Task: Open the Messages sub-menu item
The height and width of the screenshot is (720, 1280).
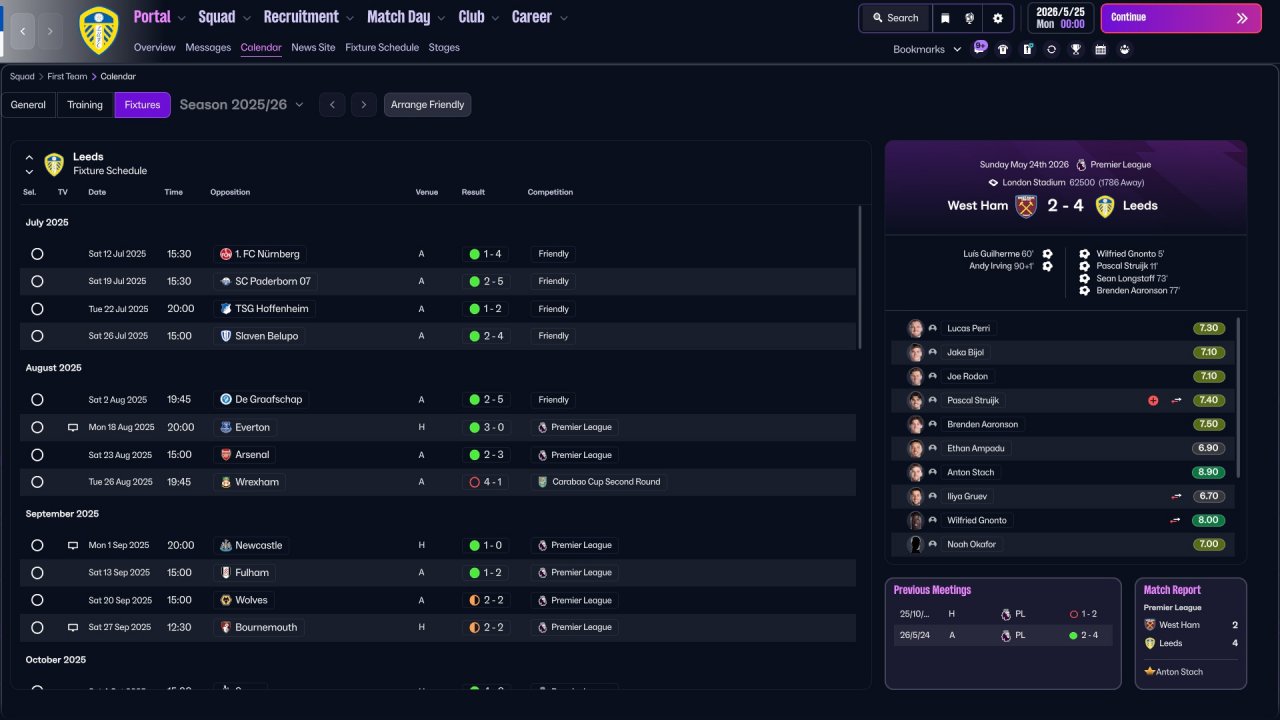Action: [x=208, y=47]
